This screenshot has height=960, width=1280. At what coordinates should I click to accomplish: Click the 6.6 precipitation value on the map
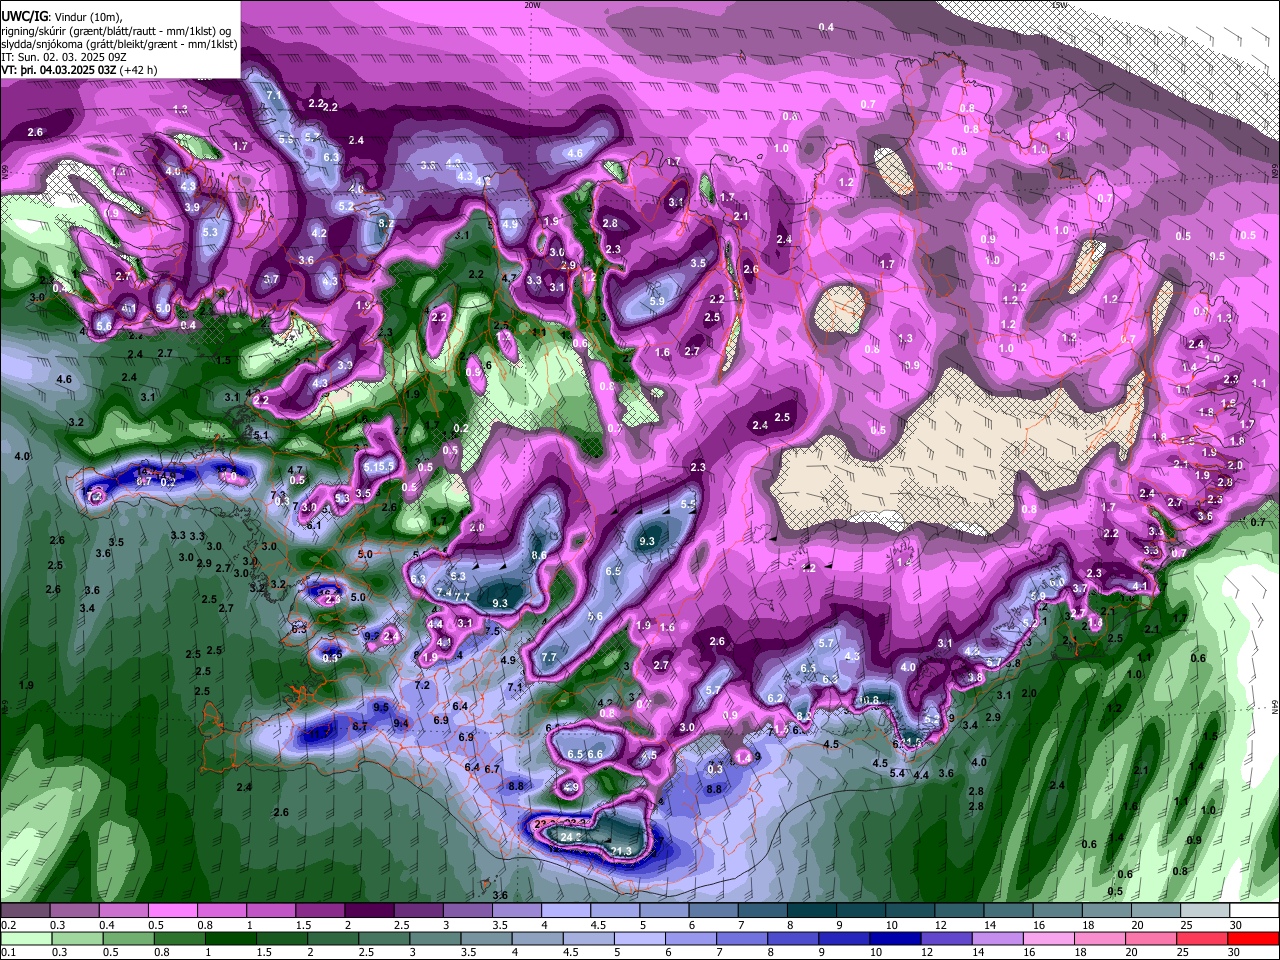[595, 754]
